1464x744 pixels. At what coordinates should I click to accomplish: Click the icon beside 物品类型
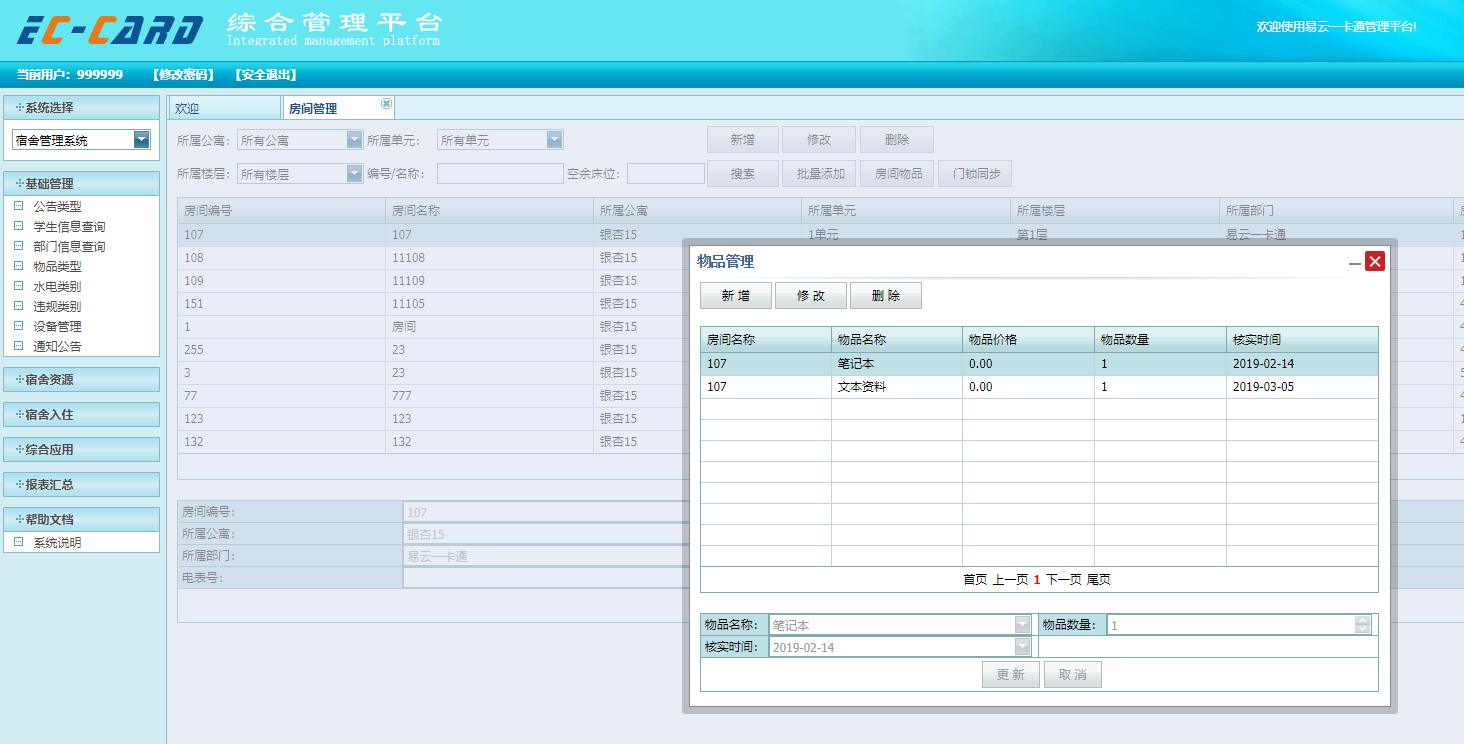point(18,266)
